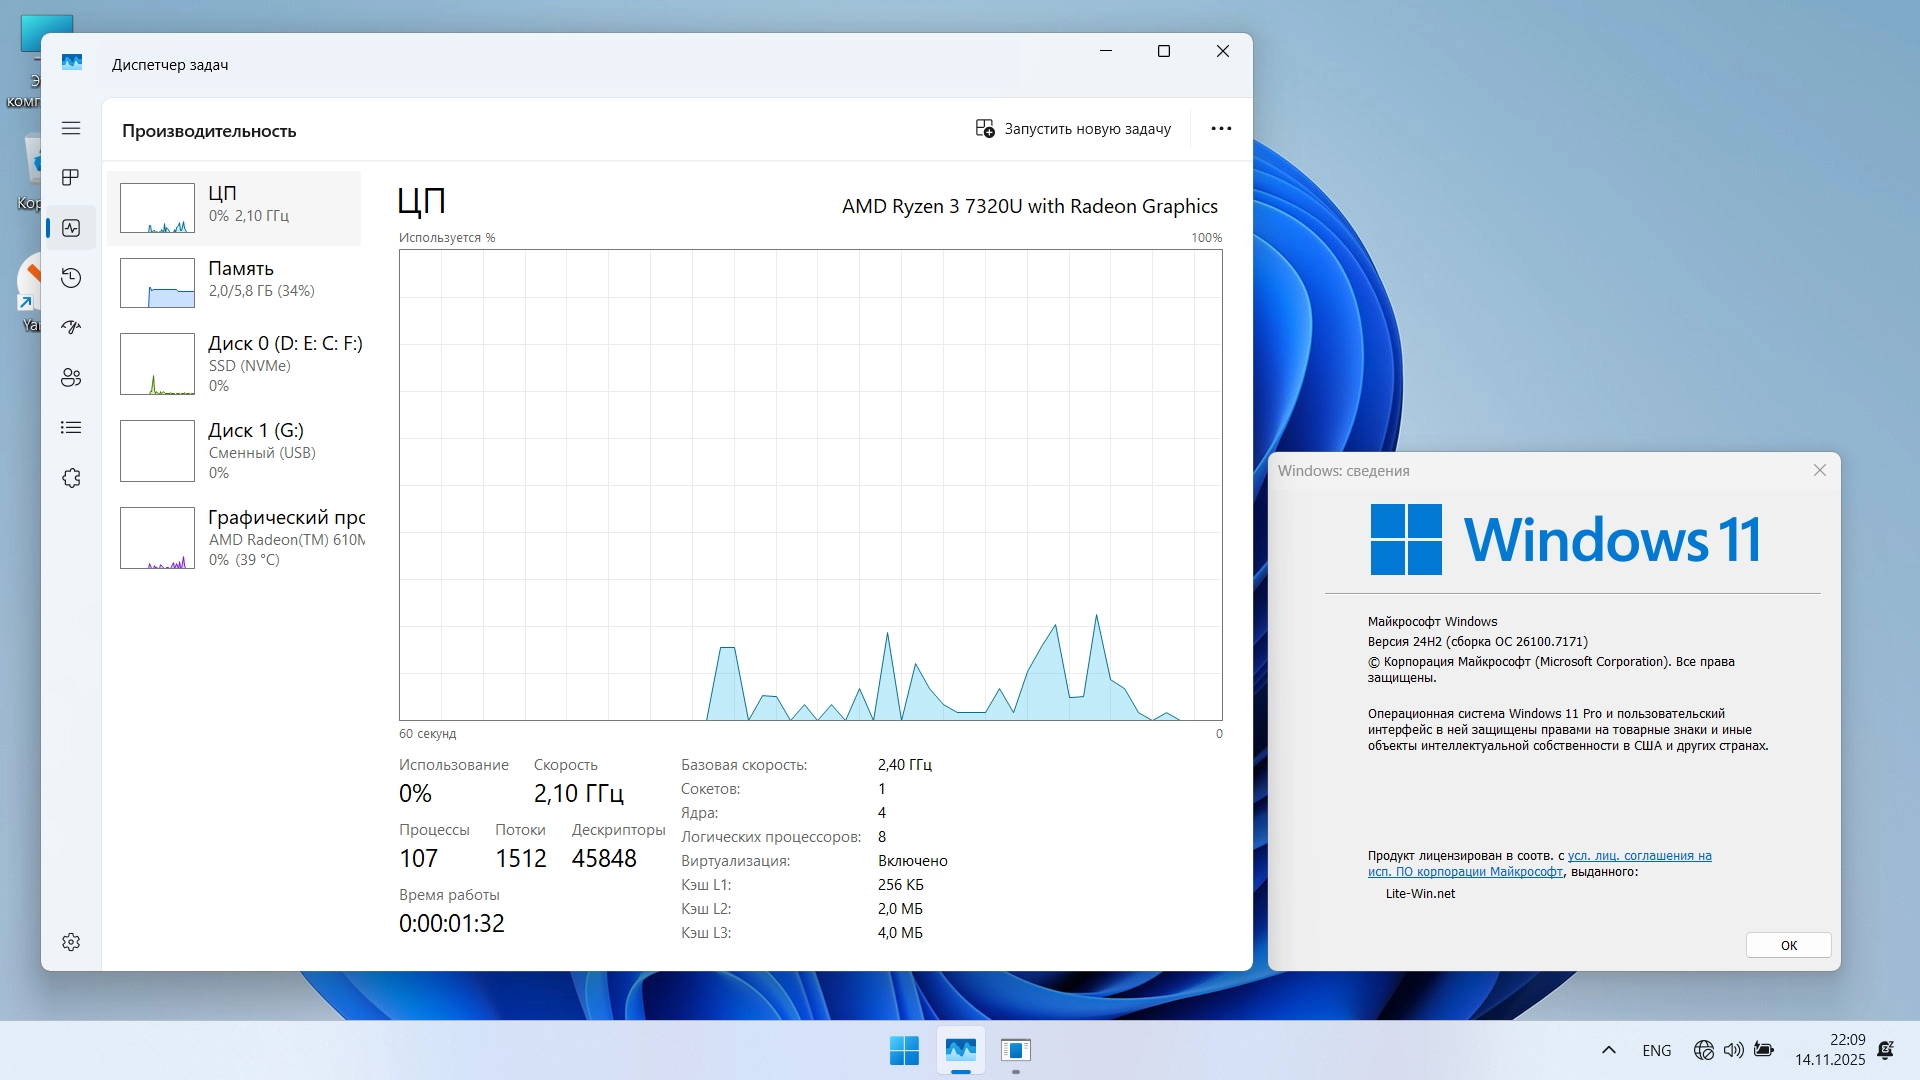This screenshot has height=1080, width=1920.
Task: Open Task Manager settings gear
Action: (x=71, y=942)
